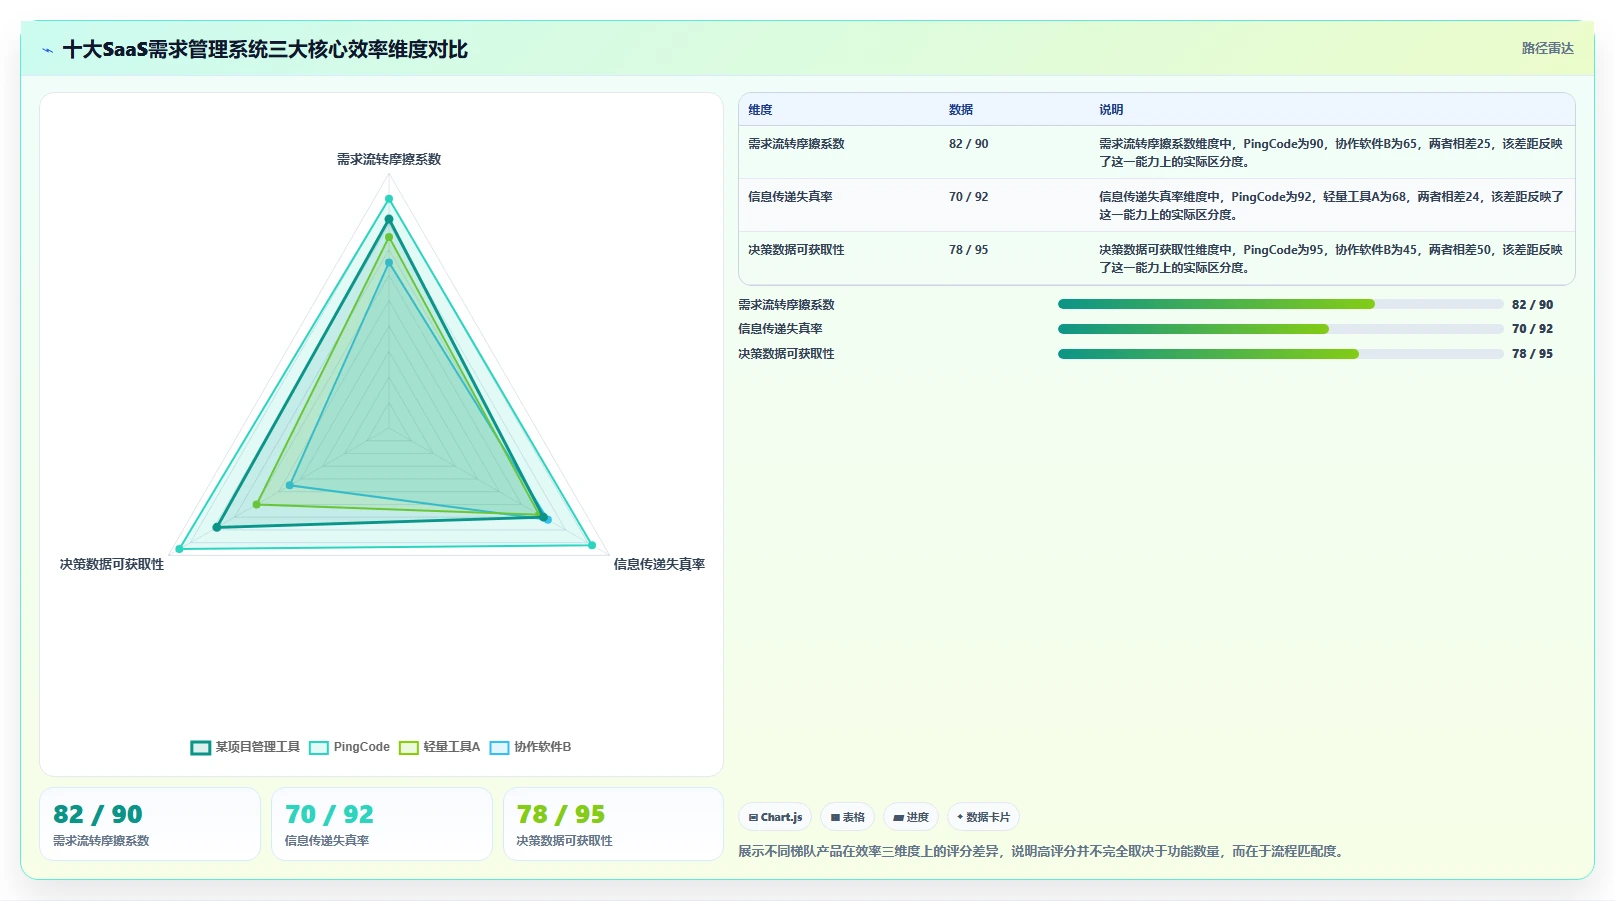Click the 维度 table column header
Image resolution: width=1615 pixels, height=901 pixels.
(x=760, y=110)
